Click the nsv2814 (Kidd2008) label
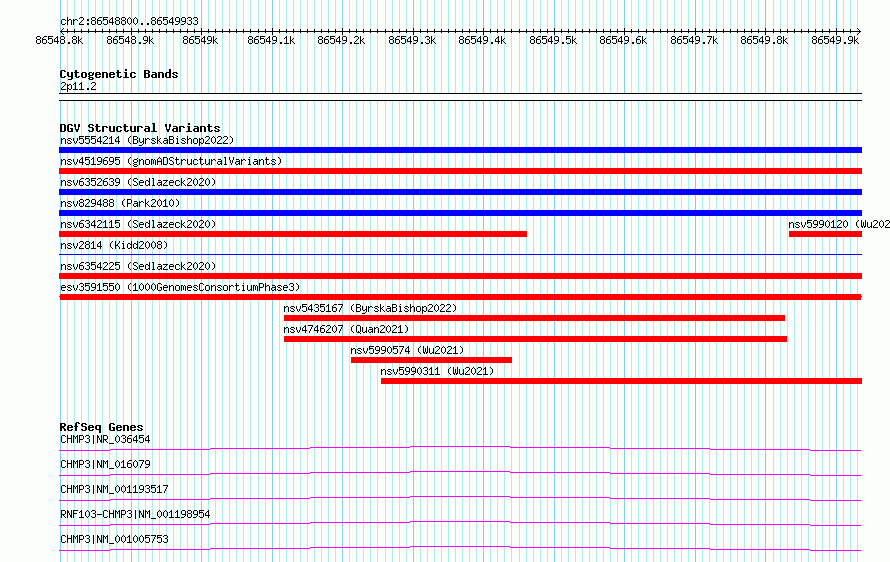The width and height of the screenshot is (890, 562). 114,245
